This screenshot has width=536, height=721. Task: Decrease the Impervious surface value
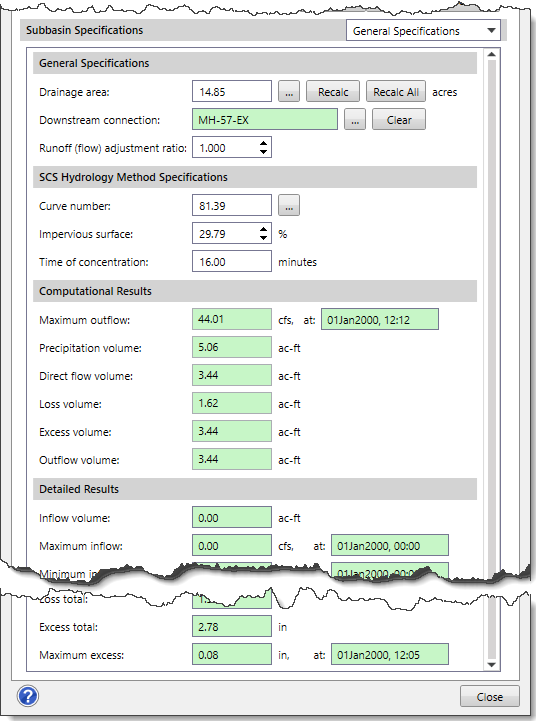[x=263, y=238]
